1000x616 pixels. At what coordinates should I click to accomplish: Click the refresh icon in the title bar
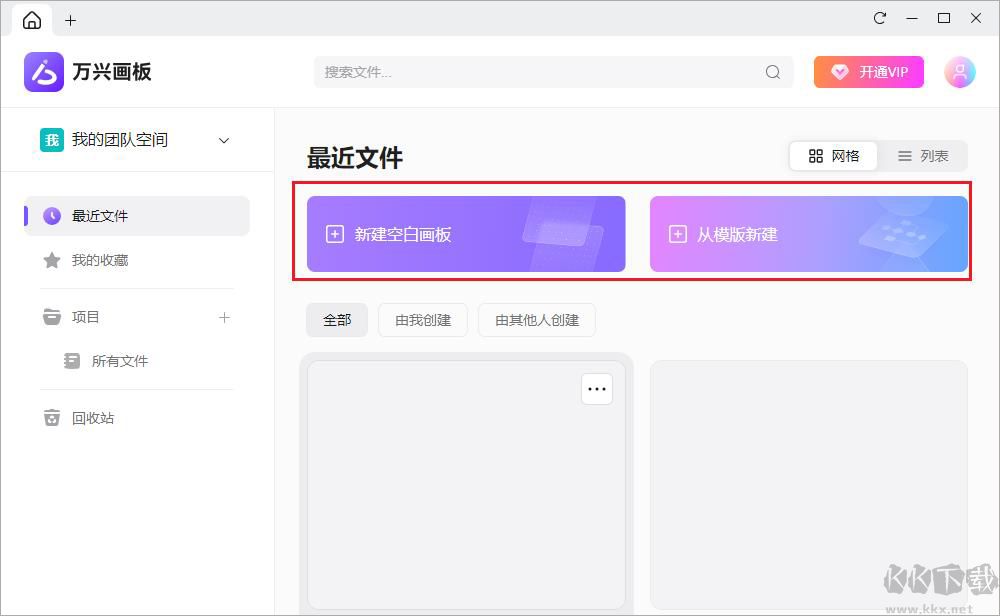(879, 18)
